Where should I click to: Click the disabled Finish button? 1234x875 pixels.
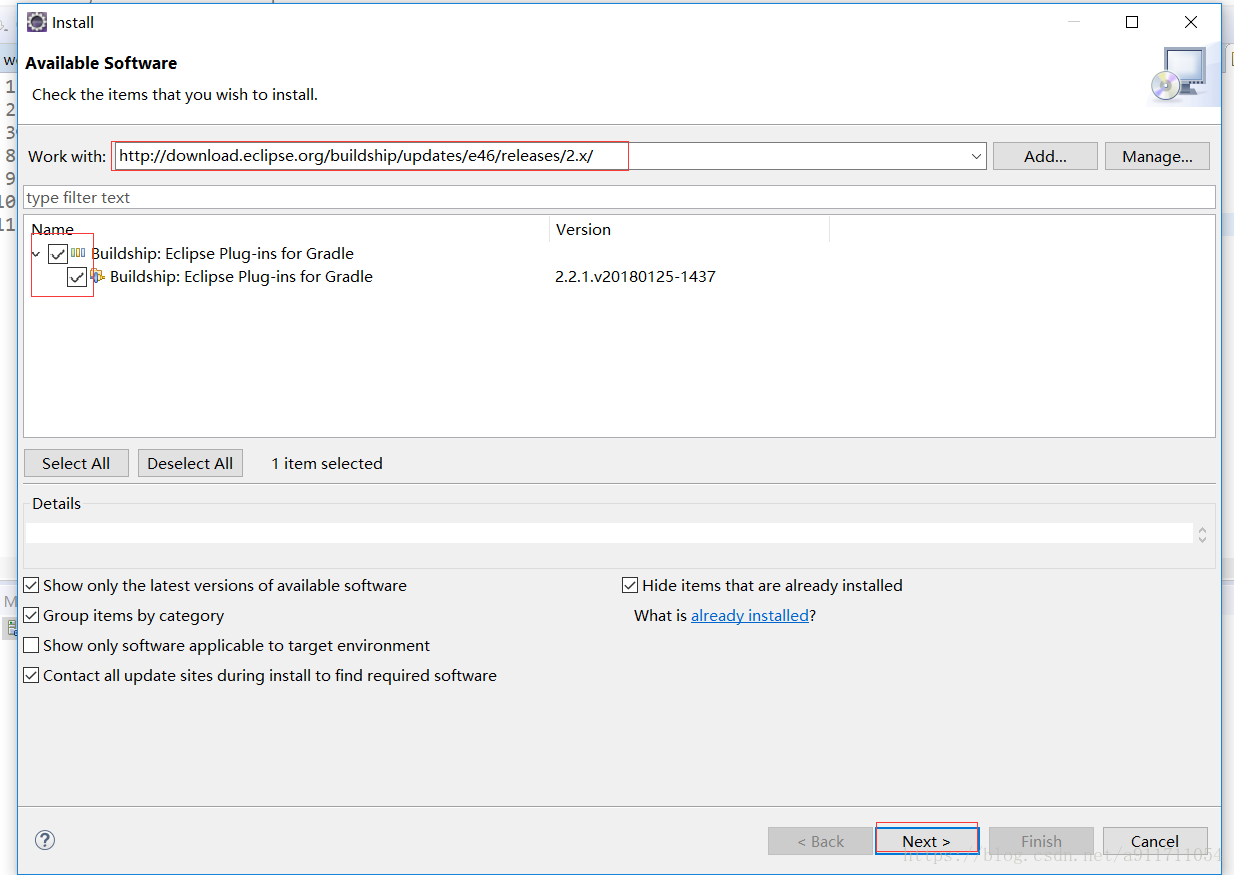(x=1041, y=841)
